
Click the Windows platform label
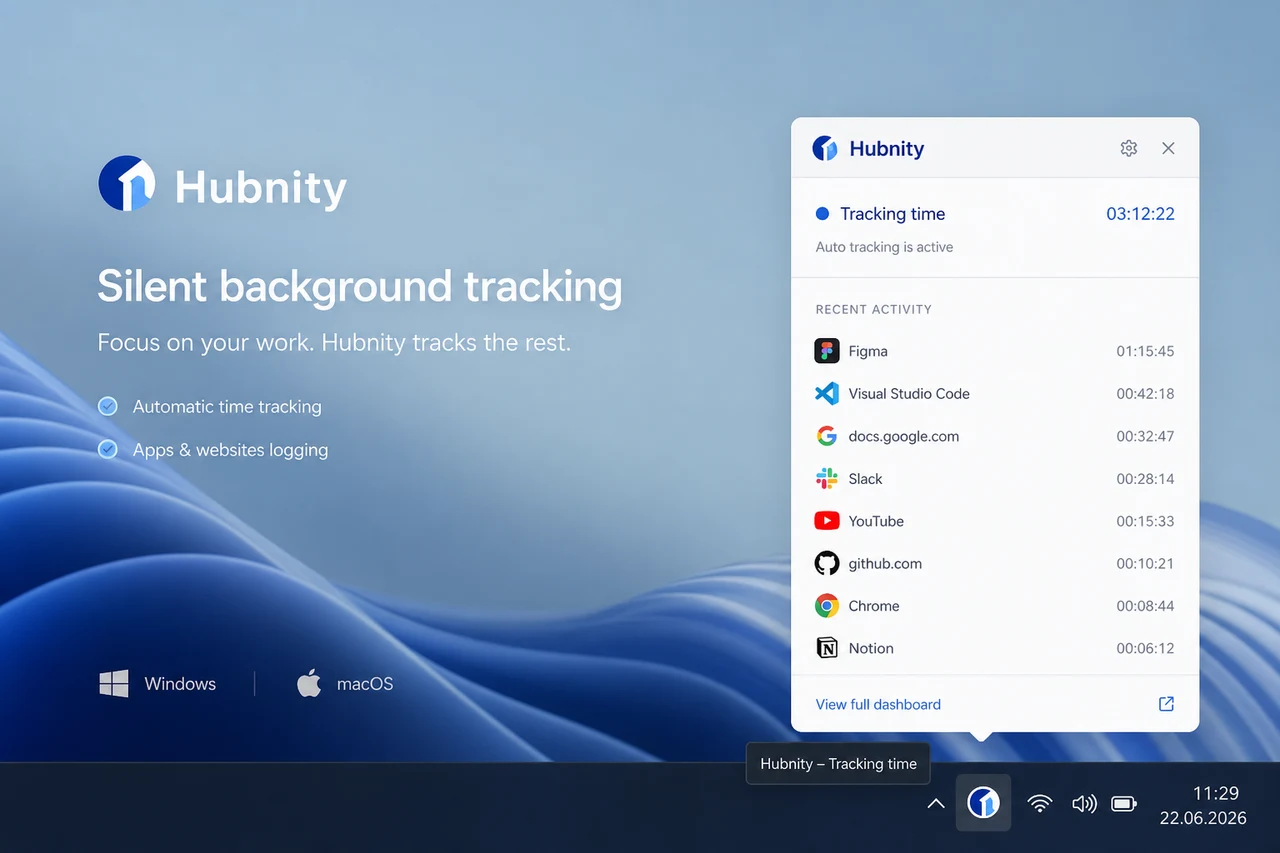pos(180,684)
